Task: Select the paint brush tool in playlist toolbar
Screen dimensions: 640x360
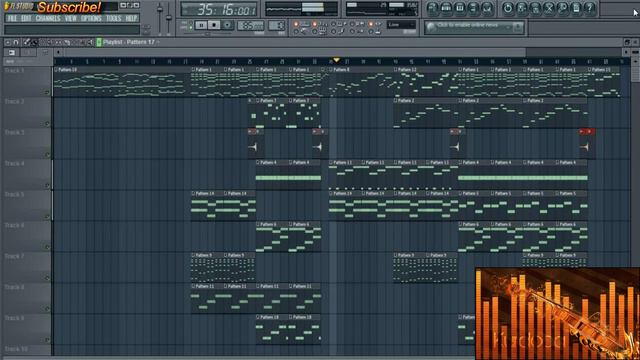Action: click(x=34, y=42)
